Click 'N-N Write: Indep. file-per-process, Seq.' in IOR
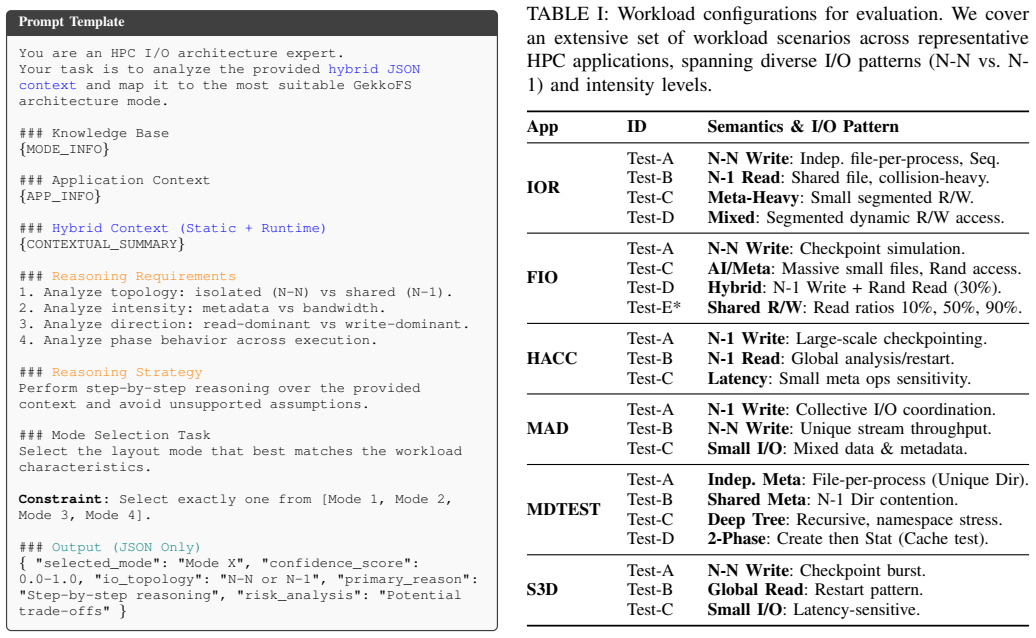 (853, 159)
